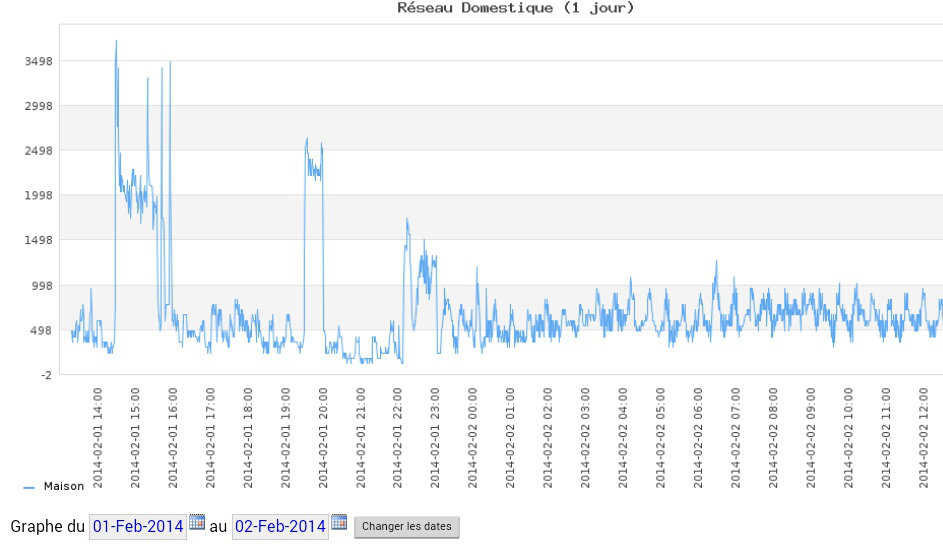Image resolution: width=943 pixels, height=549 pixels.
Task: Open the end date calendar picker icon
Action: [x=339, y=522]
